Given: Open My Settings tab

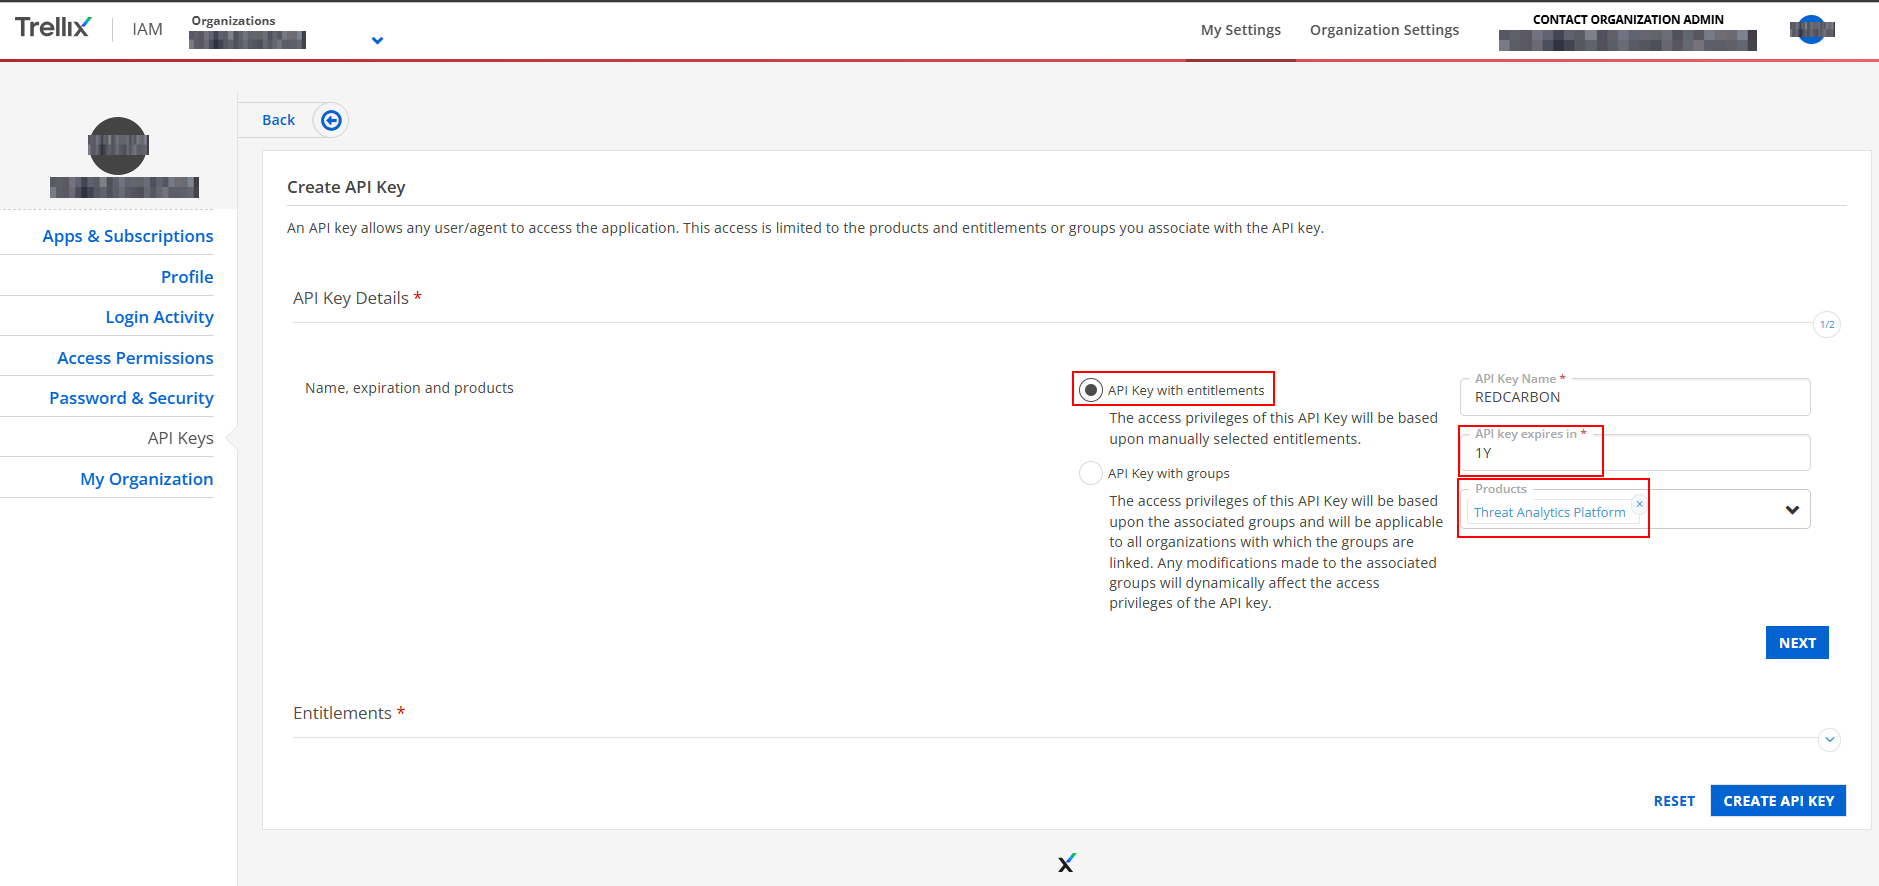Looking at the screenshot, I should point(1240,30).
